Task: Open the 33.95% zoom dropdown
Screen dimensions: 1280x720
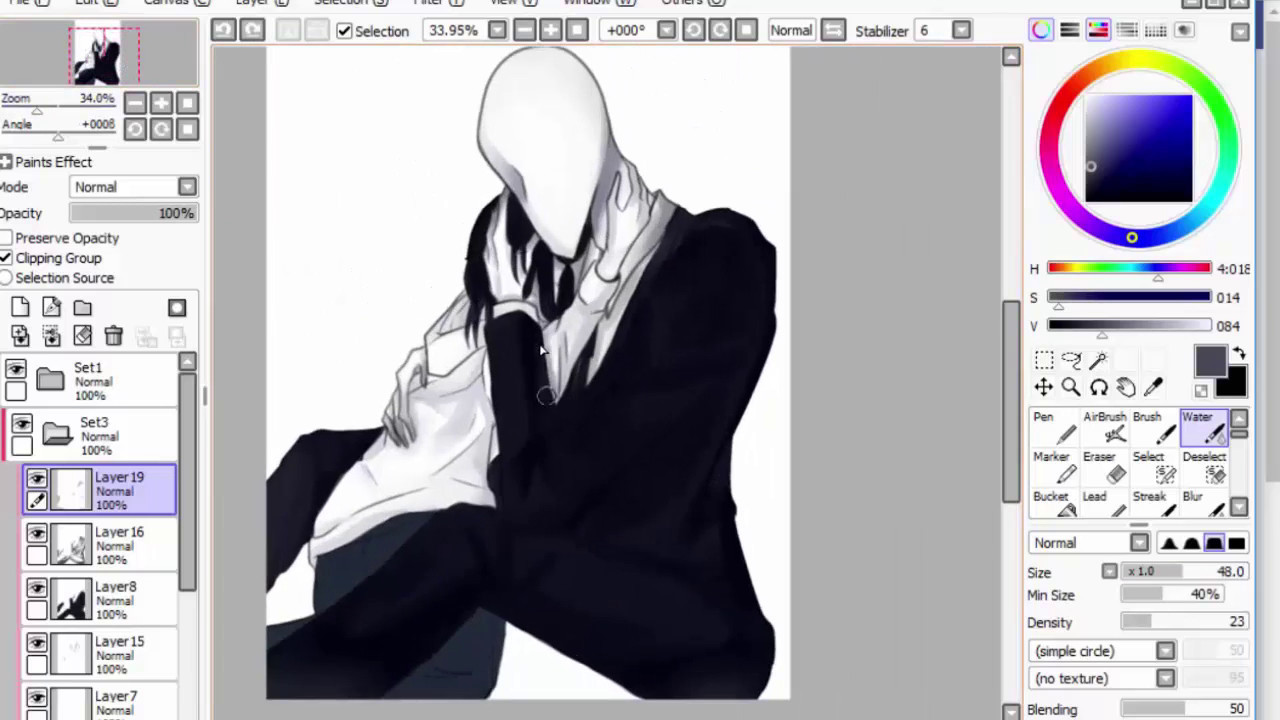Action: [x=497, y=31]
